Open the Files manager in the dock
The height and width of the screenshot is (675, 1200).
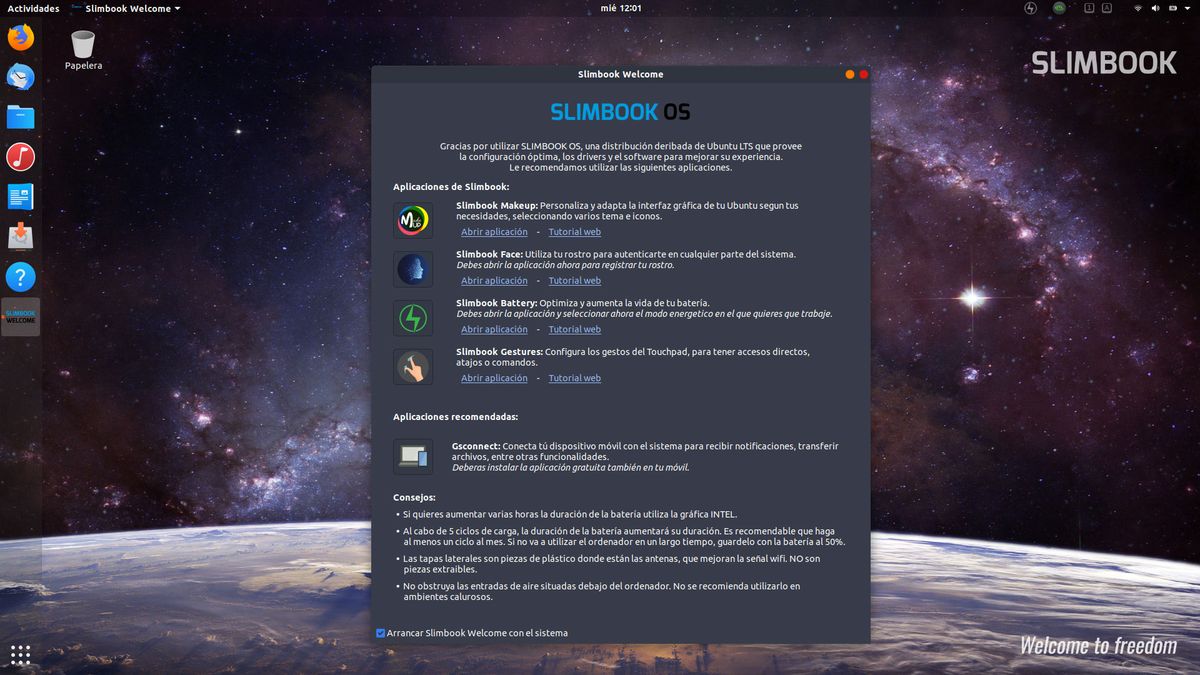(x=20, y=117)
